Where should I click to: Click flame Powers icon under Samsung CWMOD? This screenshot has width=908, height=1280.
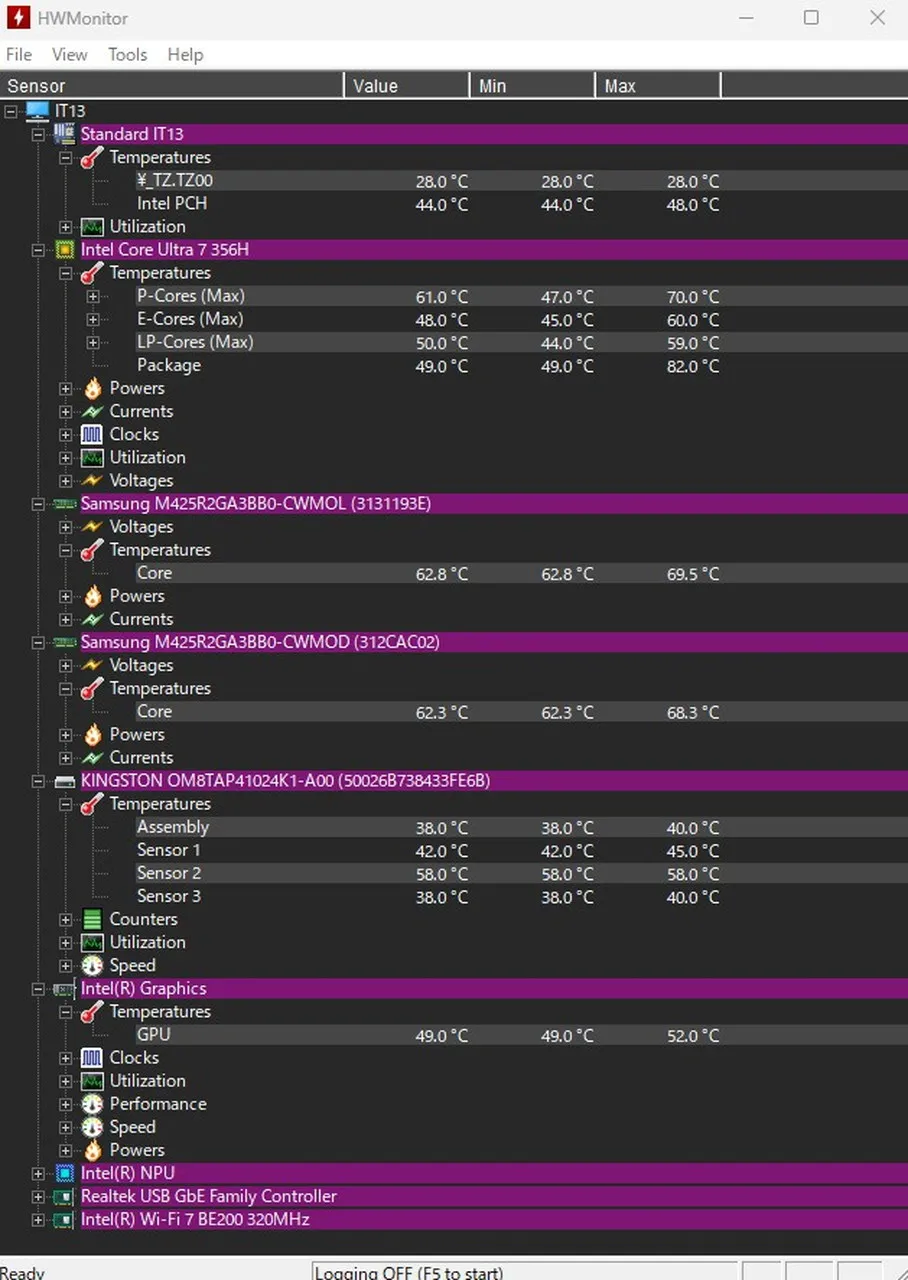tap(92, 735)
